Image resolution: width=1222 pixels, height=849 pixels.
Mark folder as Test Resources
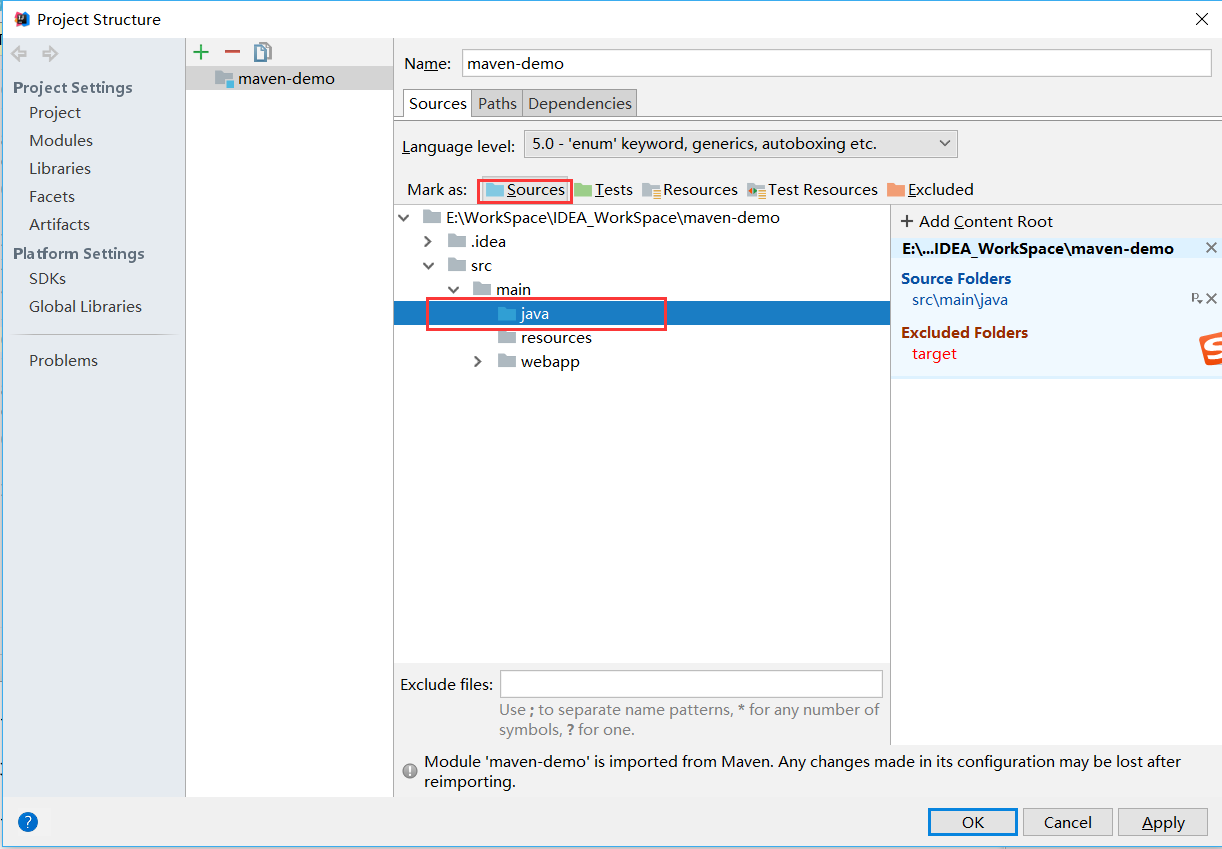coord(812,190)
